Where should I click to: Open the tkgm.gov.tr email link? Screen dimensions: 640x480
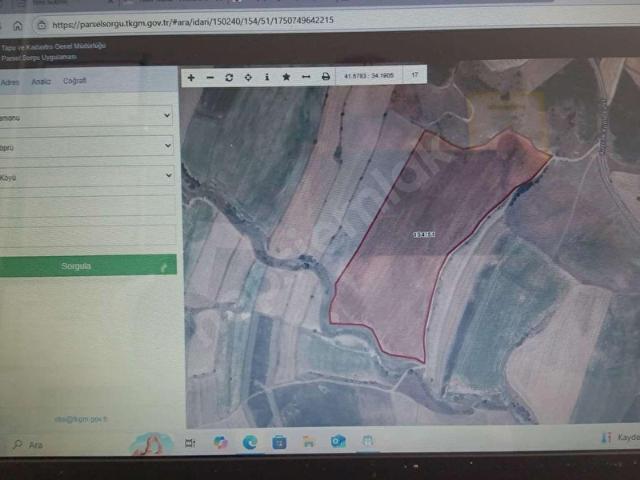[80, 419]
